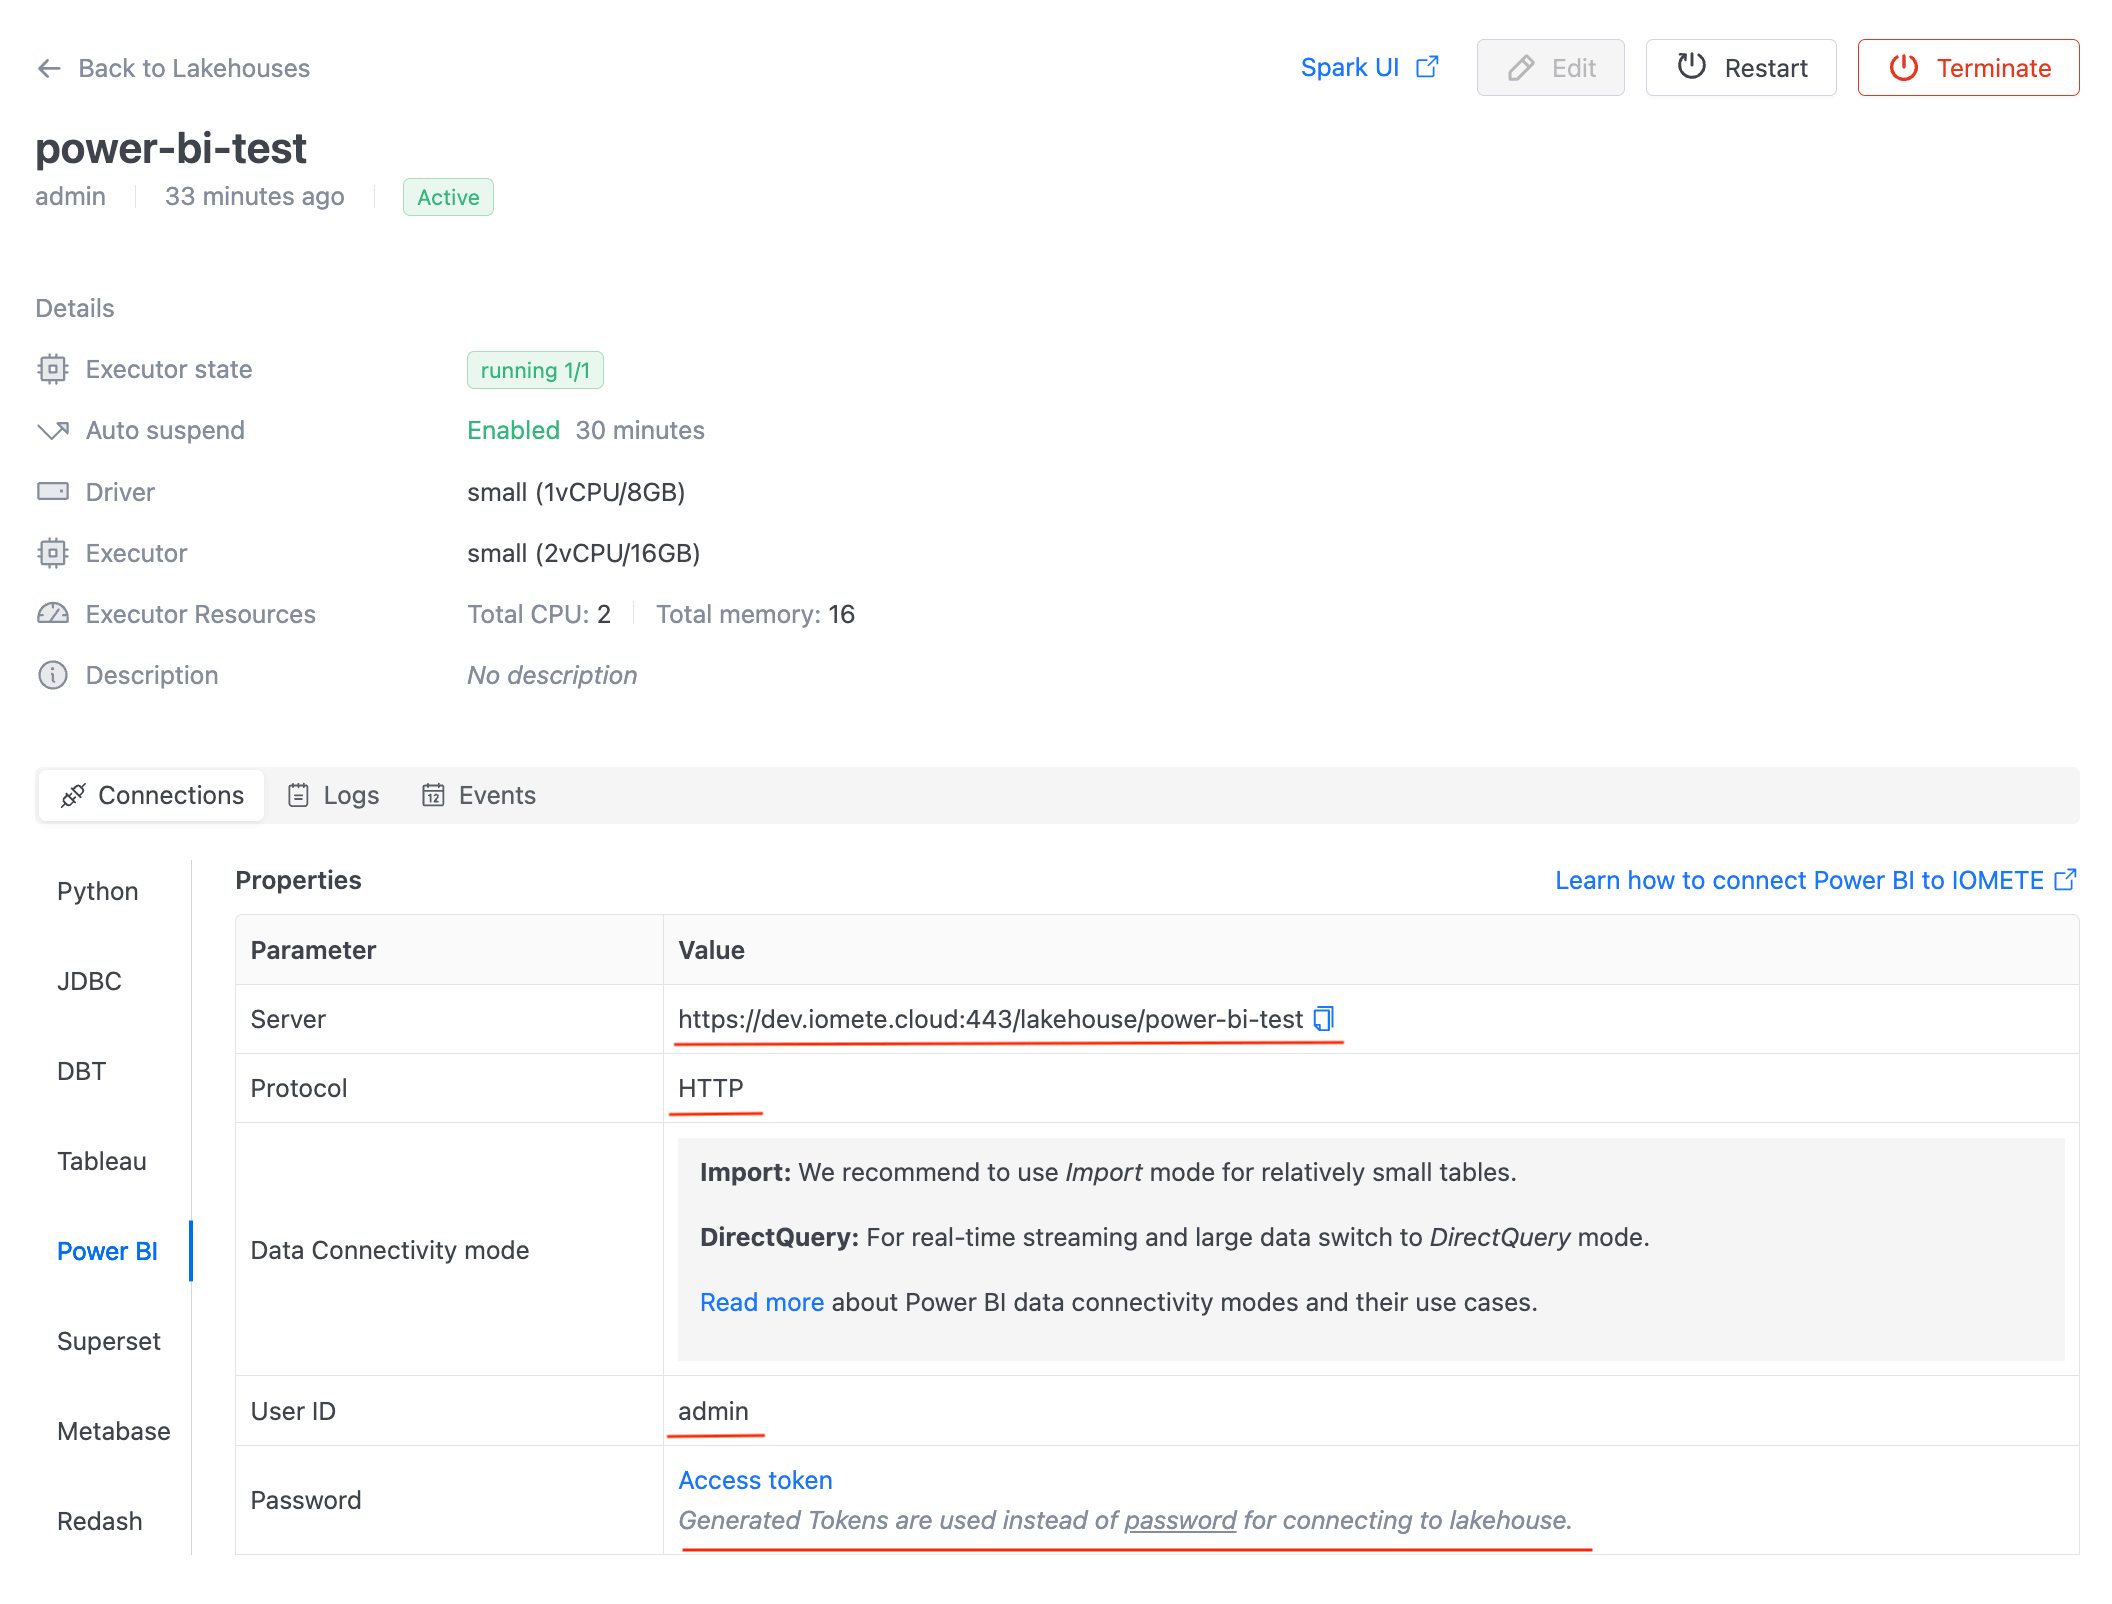Click the Executor chip icon
2112x1604 pixels.
click(x=53, y=553)
